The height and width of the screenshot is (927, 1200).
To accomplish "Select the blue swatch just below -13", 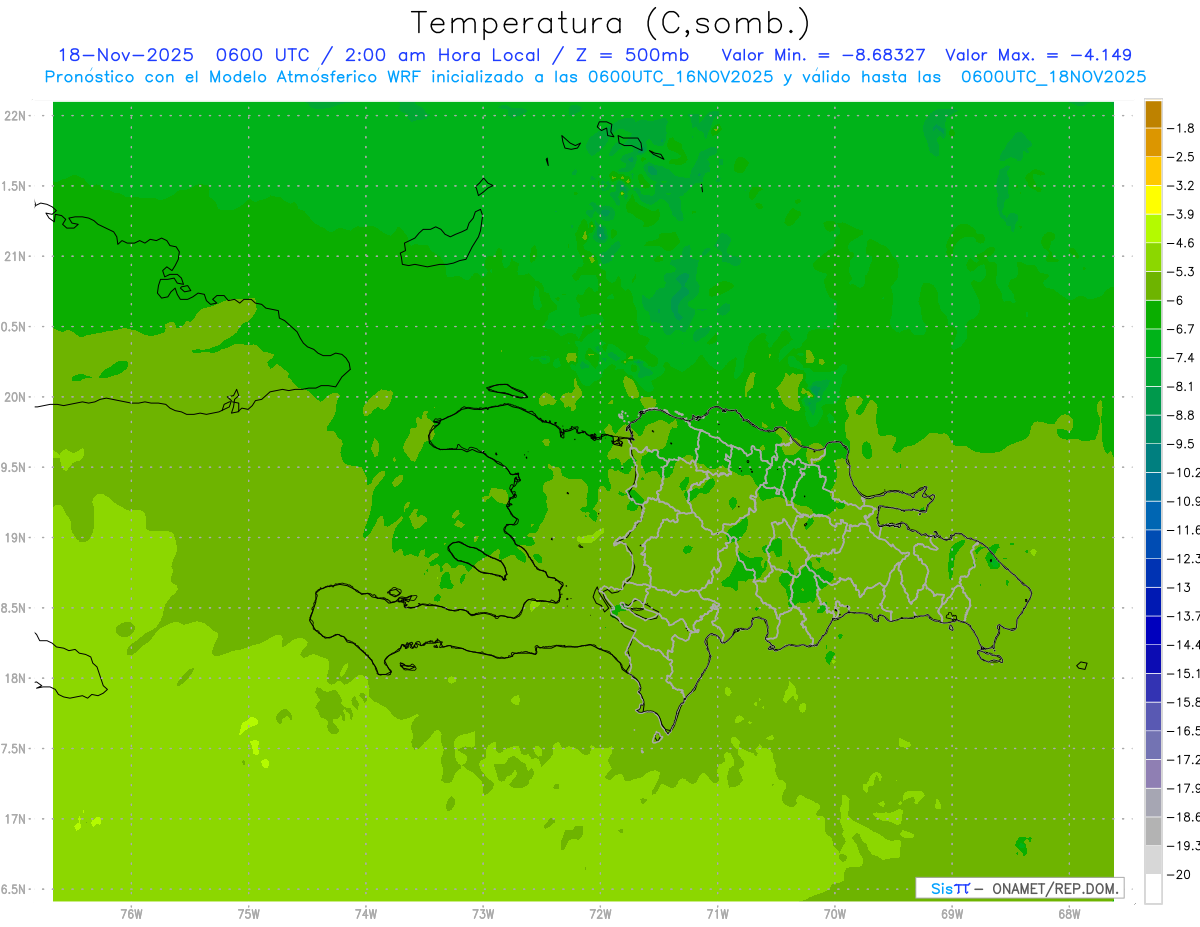I will [x=1153, y=601].
